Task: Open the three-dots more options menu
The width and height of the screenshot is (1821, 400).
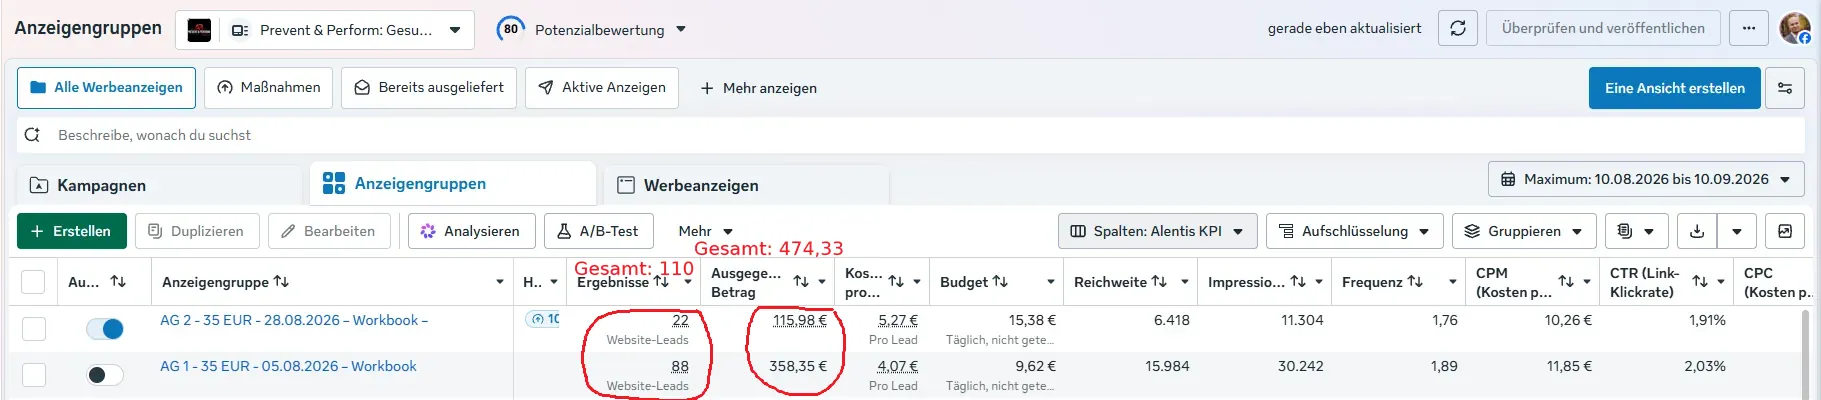Action: (1749, 28)
